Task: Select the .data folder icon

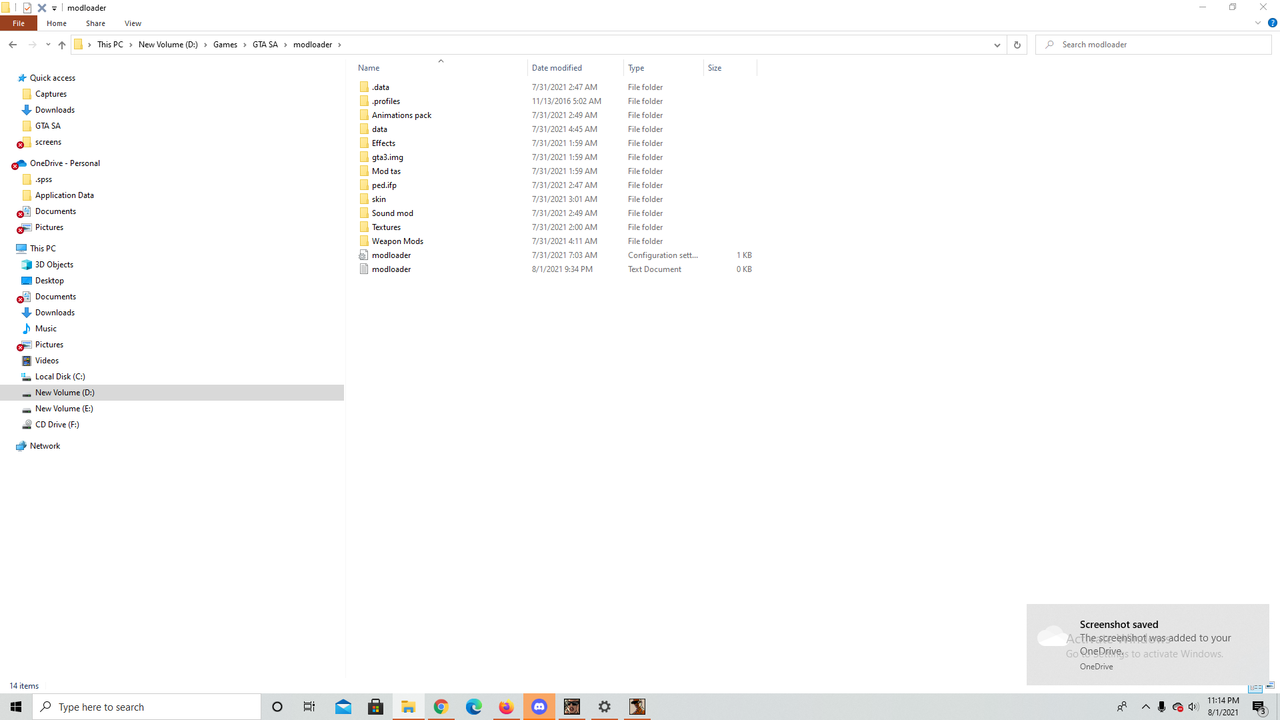Action: click(364, 87)
